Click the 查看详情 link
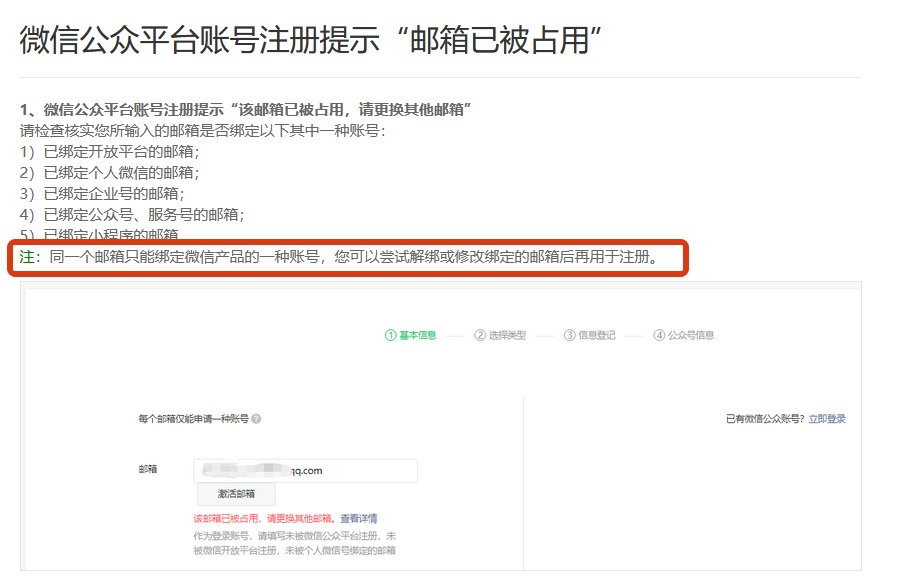Screen dimensions: 919x582 [359, 518]
